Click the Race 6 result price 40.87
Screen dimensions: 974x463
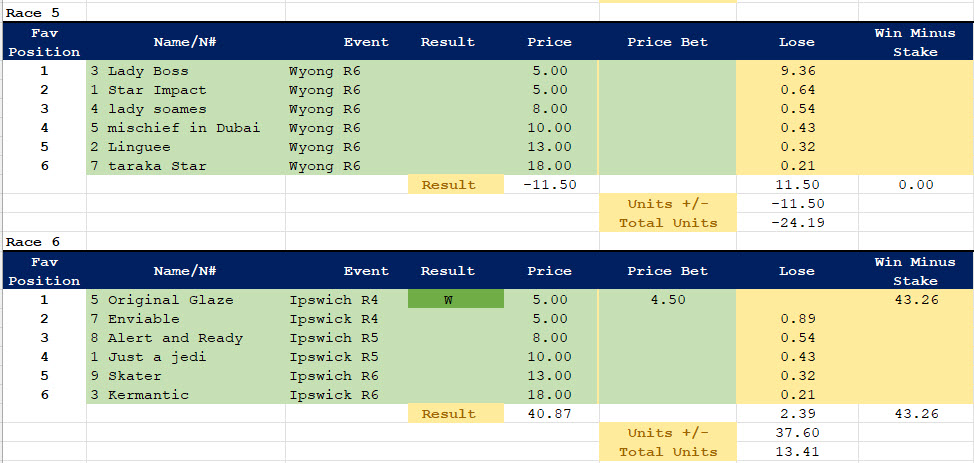pyautogui.click(x=550, y=414)
